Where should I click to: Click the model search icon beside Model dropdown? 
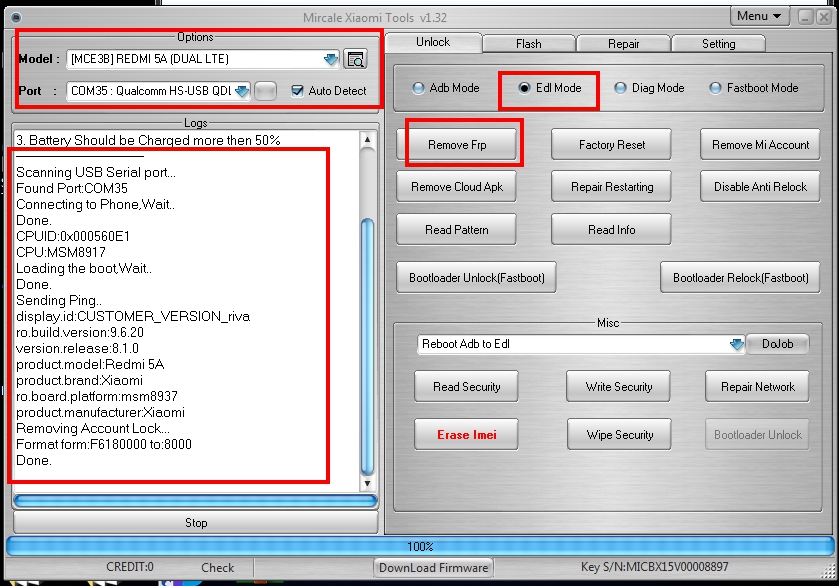pos(355,59)
